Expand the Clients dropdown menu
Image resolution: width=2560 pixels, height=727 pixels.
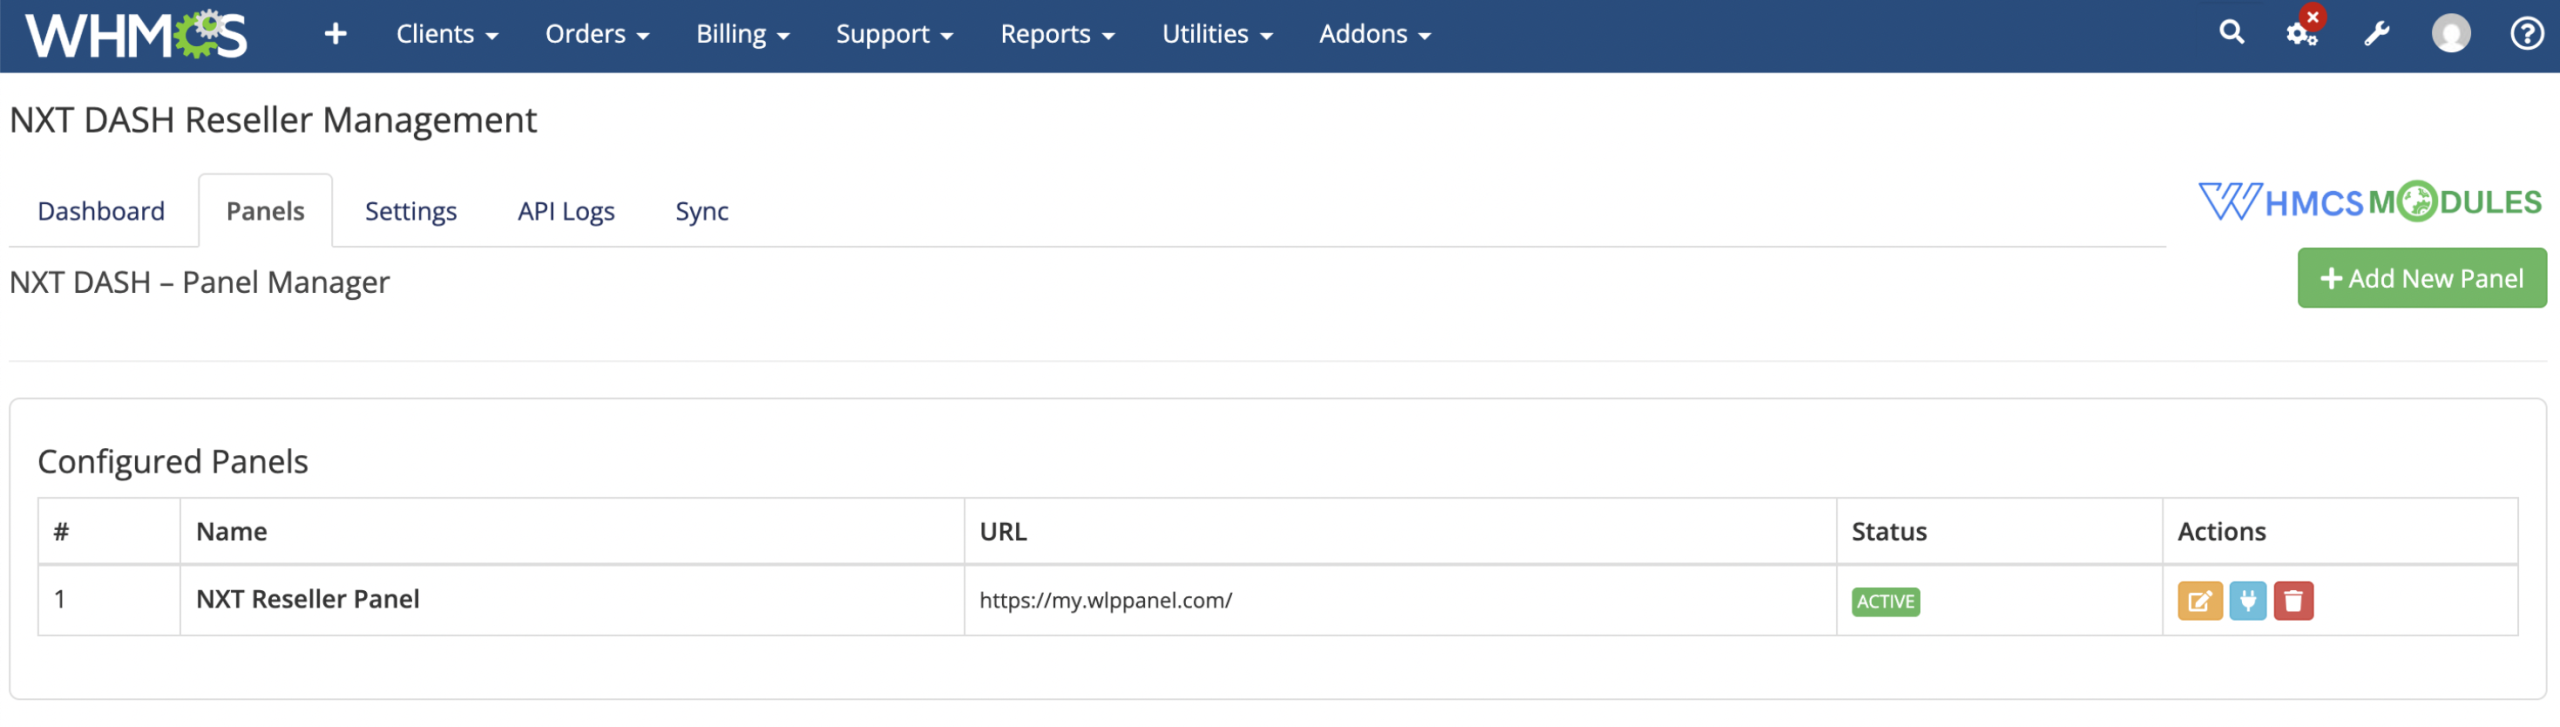447,34
